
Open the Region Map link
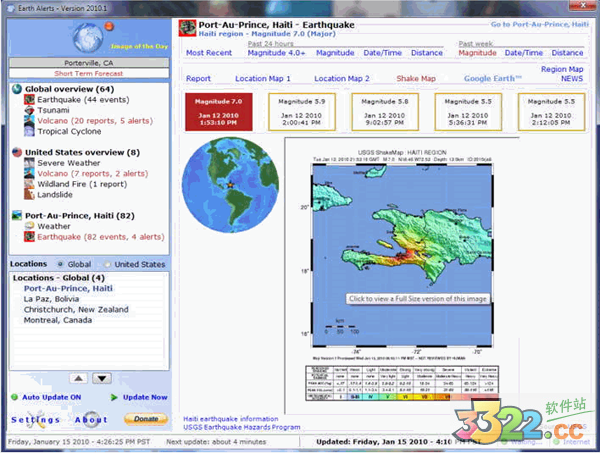pos(562,69)
